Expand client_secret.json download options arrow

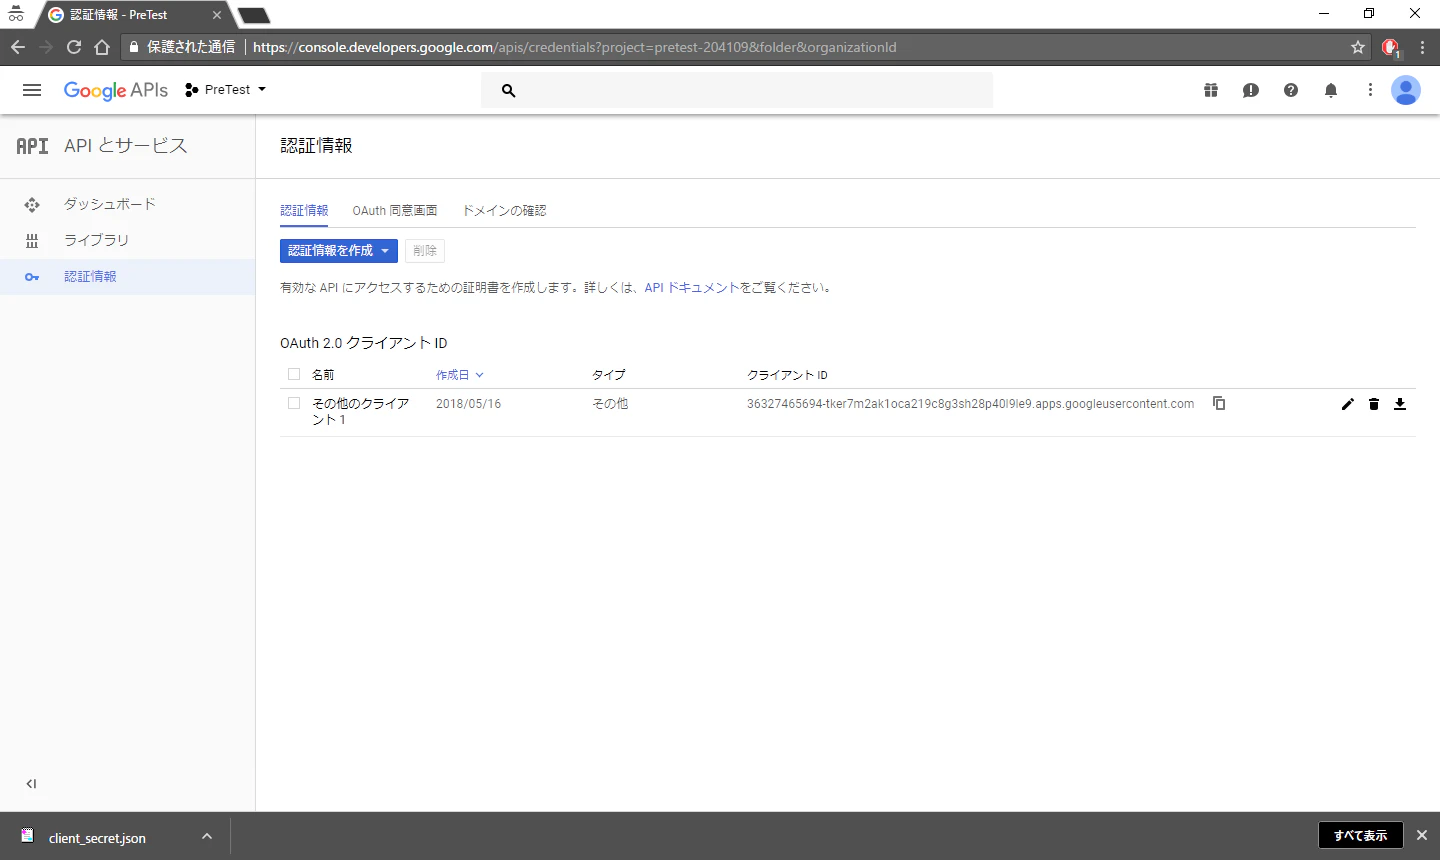[207, 836]
